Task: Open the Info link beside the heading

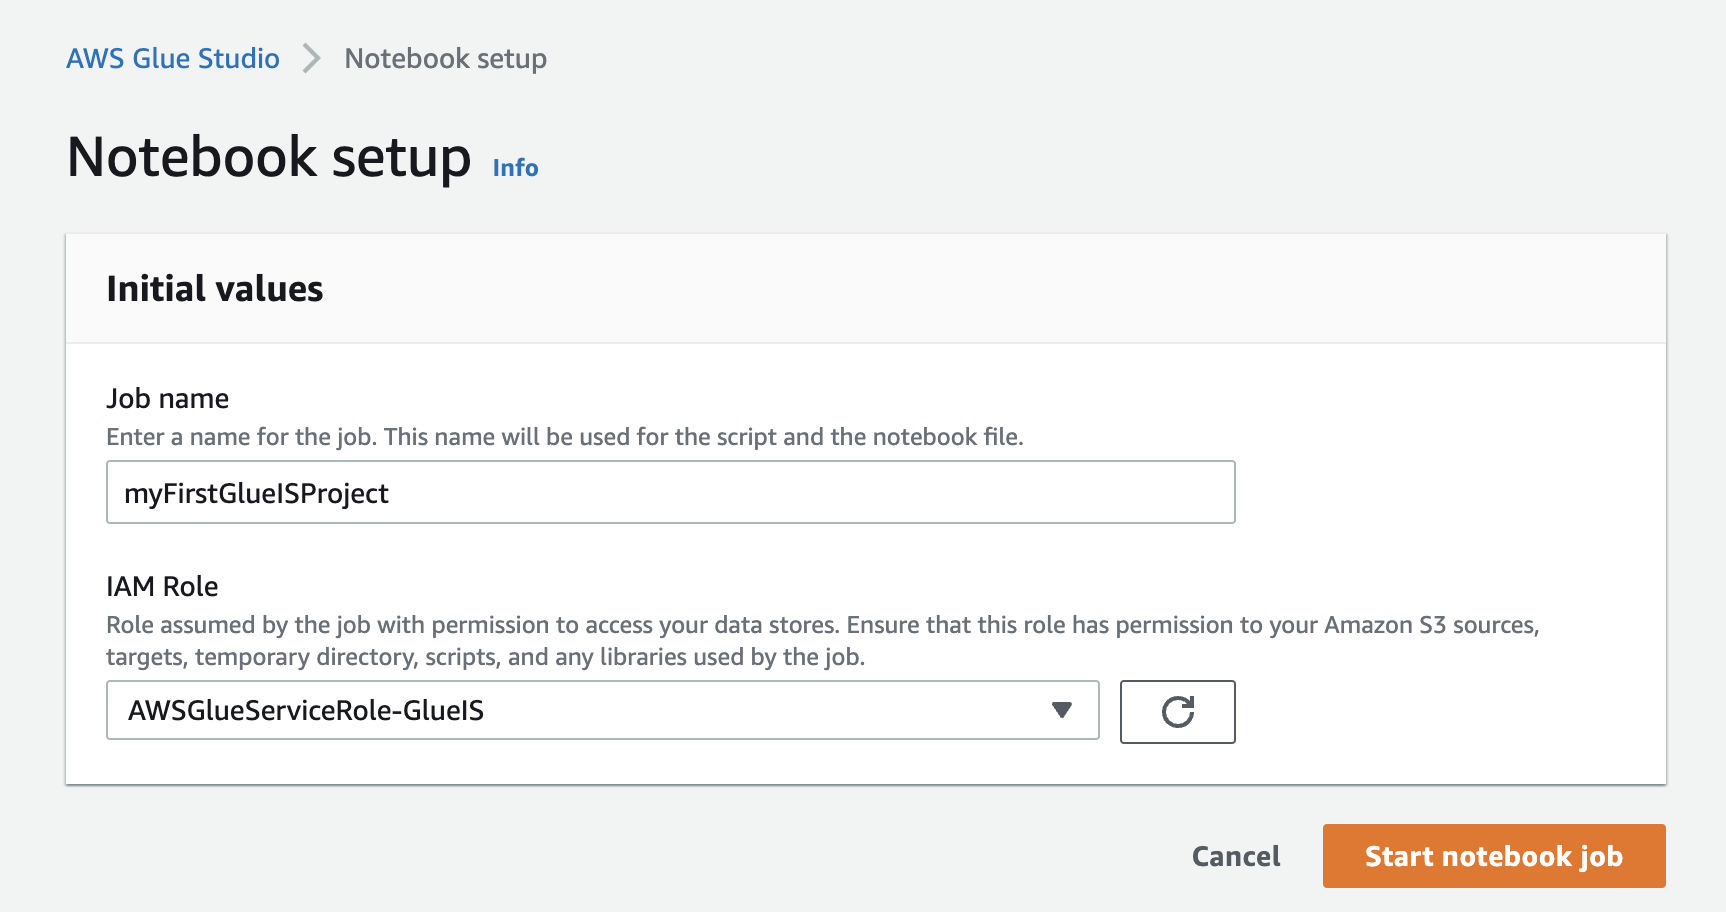Action: (515, 168)
